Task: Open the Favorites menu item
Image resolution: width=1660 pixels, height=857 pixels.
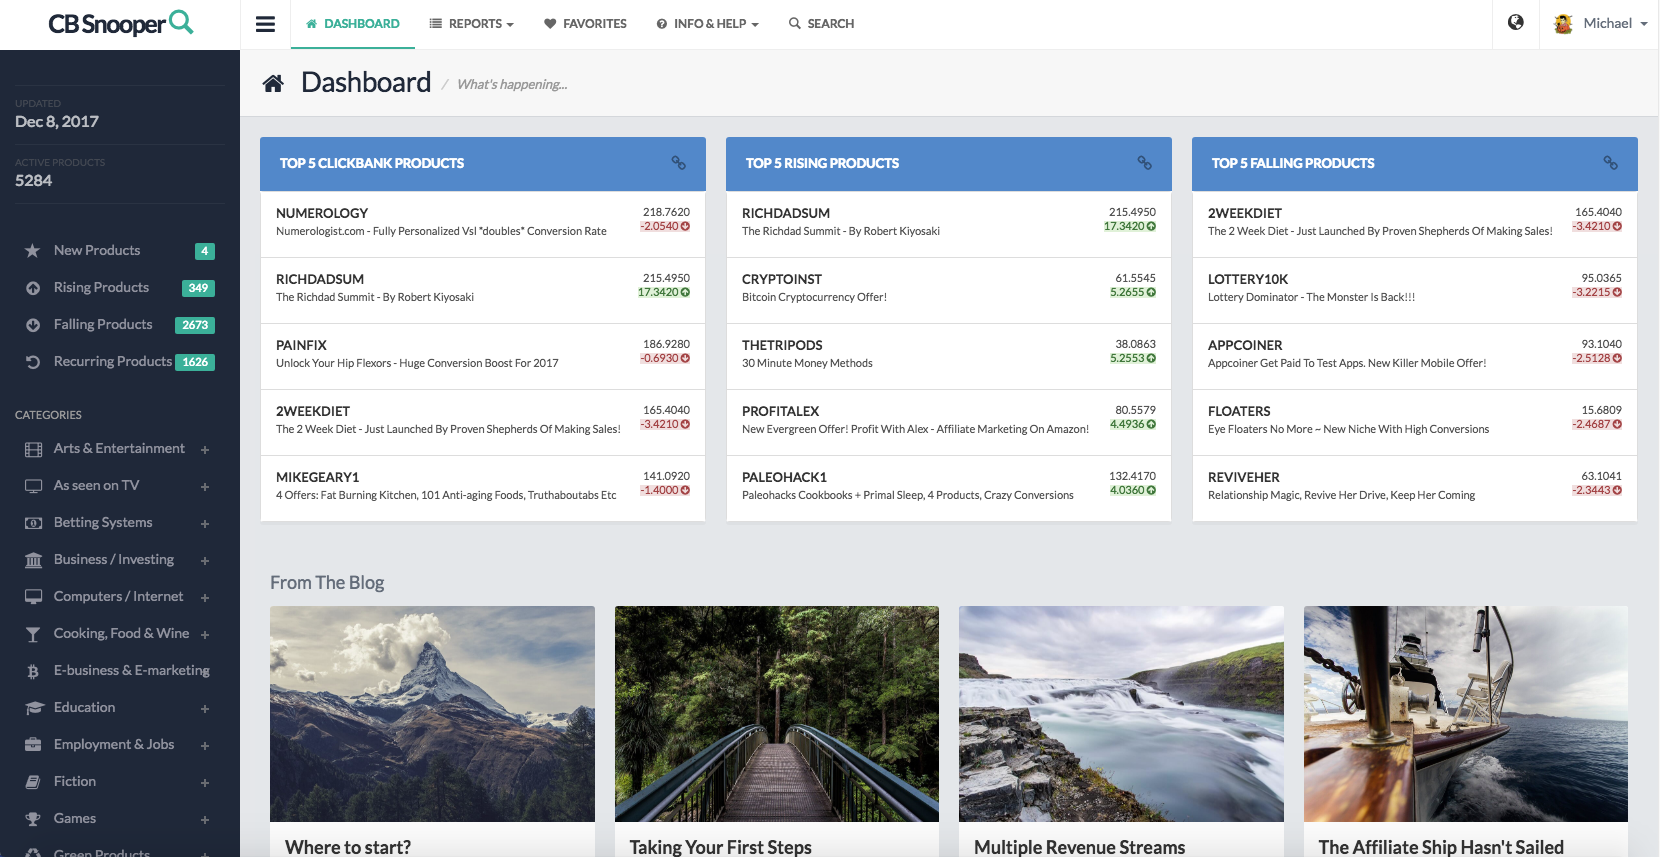Action: click(x=585, y=24)
